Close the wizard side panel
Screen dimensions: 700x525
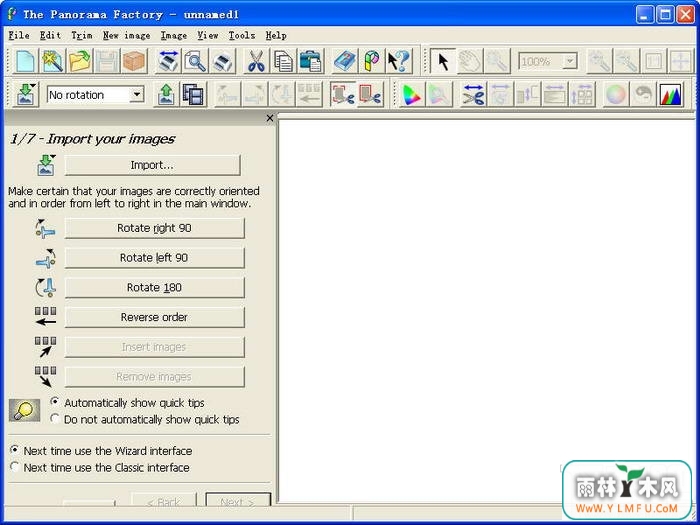(x=270, y=118)
